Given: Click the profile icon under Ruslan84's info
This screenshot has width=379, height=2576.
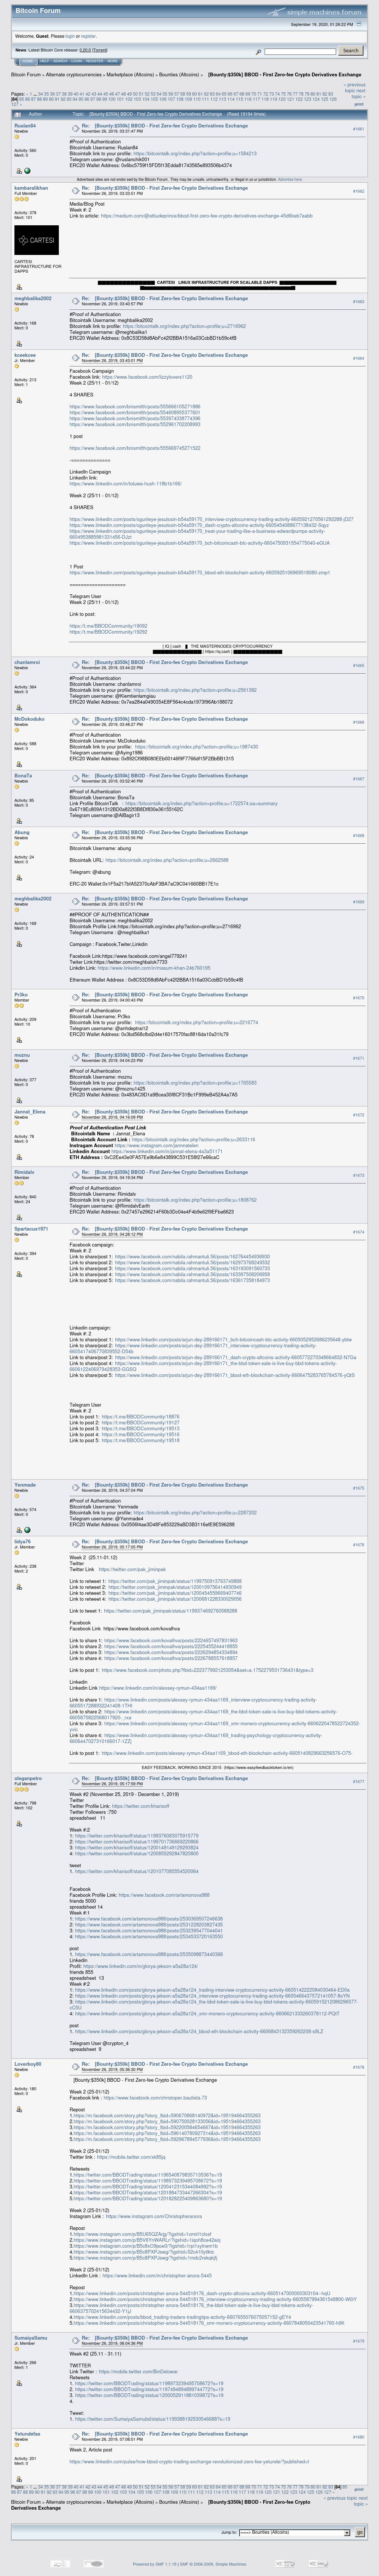Looking at the screenshot, I should point(19,170).
